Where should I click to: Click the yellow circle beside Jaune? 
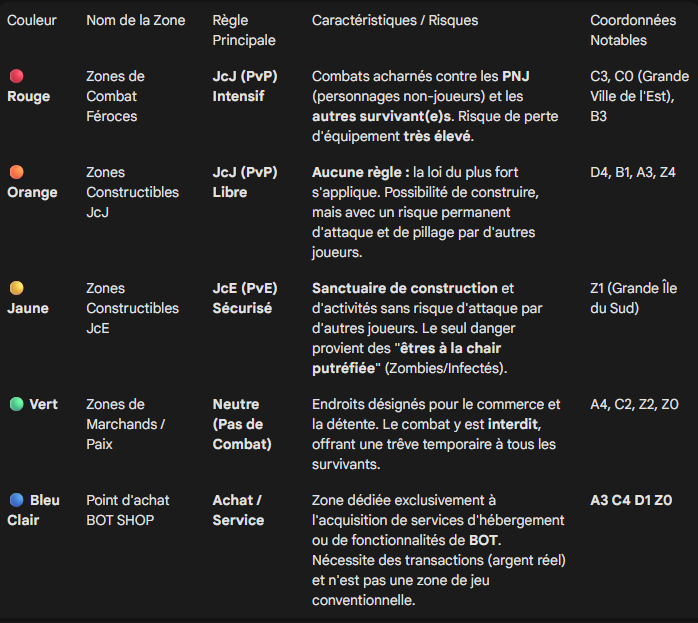16,288
